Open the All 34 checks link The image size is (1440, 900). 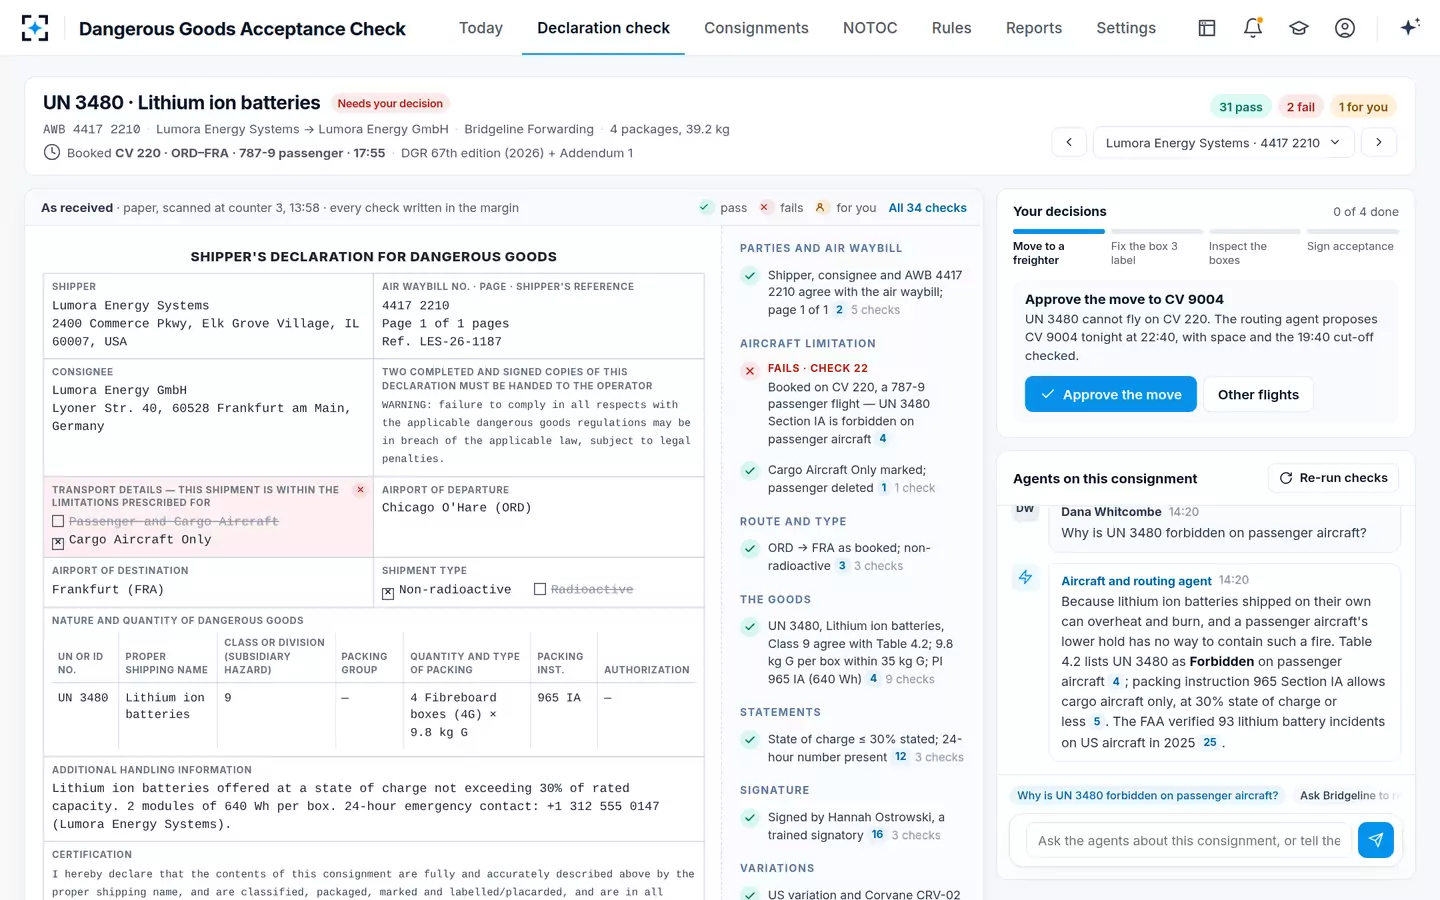928,208
